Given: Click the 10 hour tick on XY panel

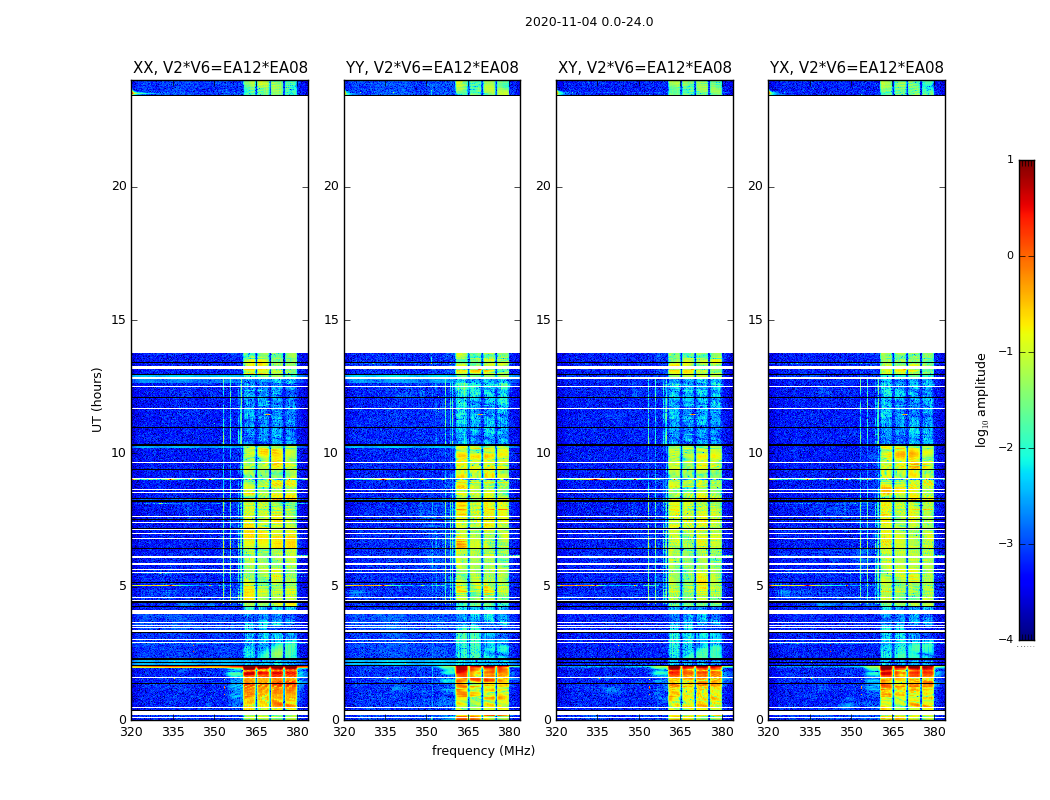Looking at the screenshot, I should point(543,453).
